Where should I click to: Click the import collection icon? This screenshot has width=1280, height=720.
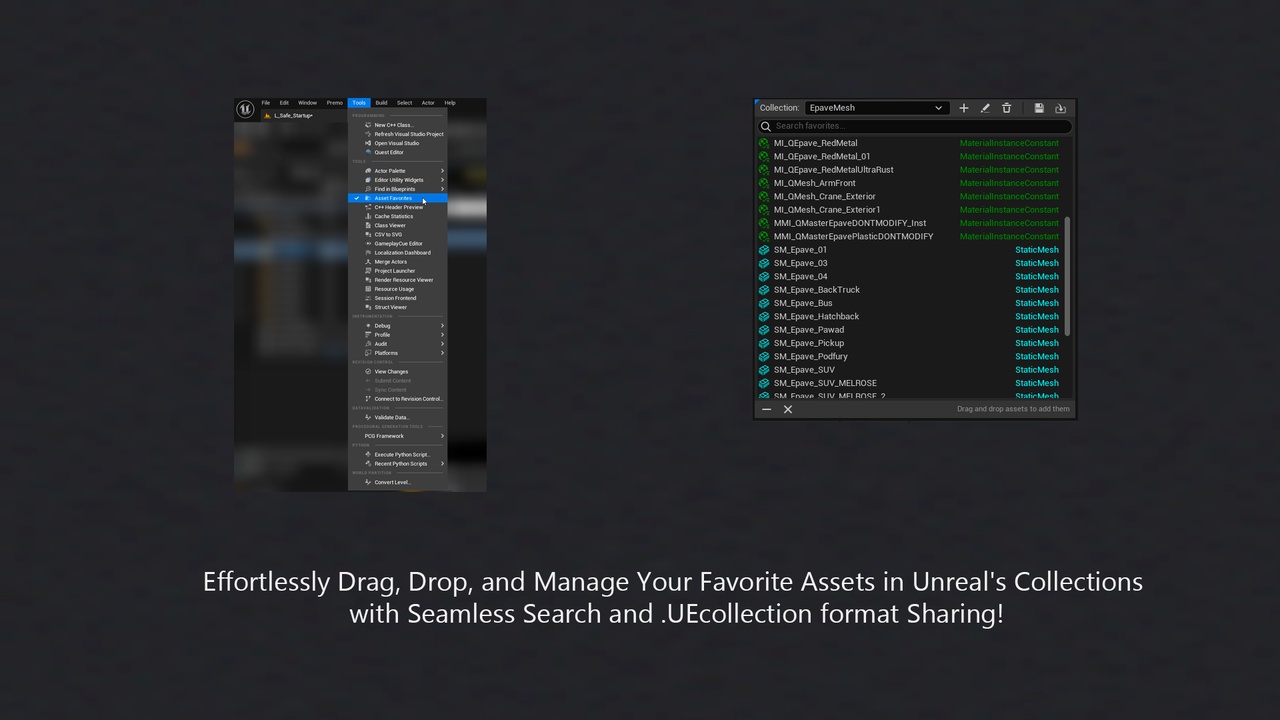tap(1061, 108)
